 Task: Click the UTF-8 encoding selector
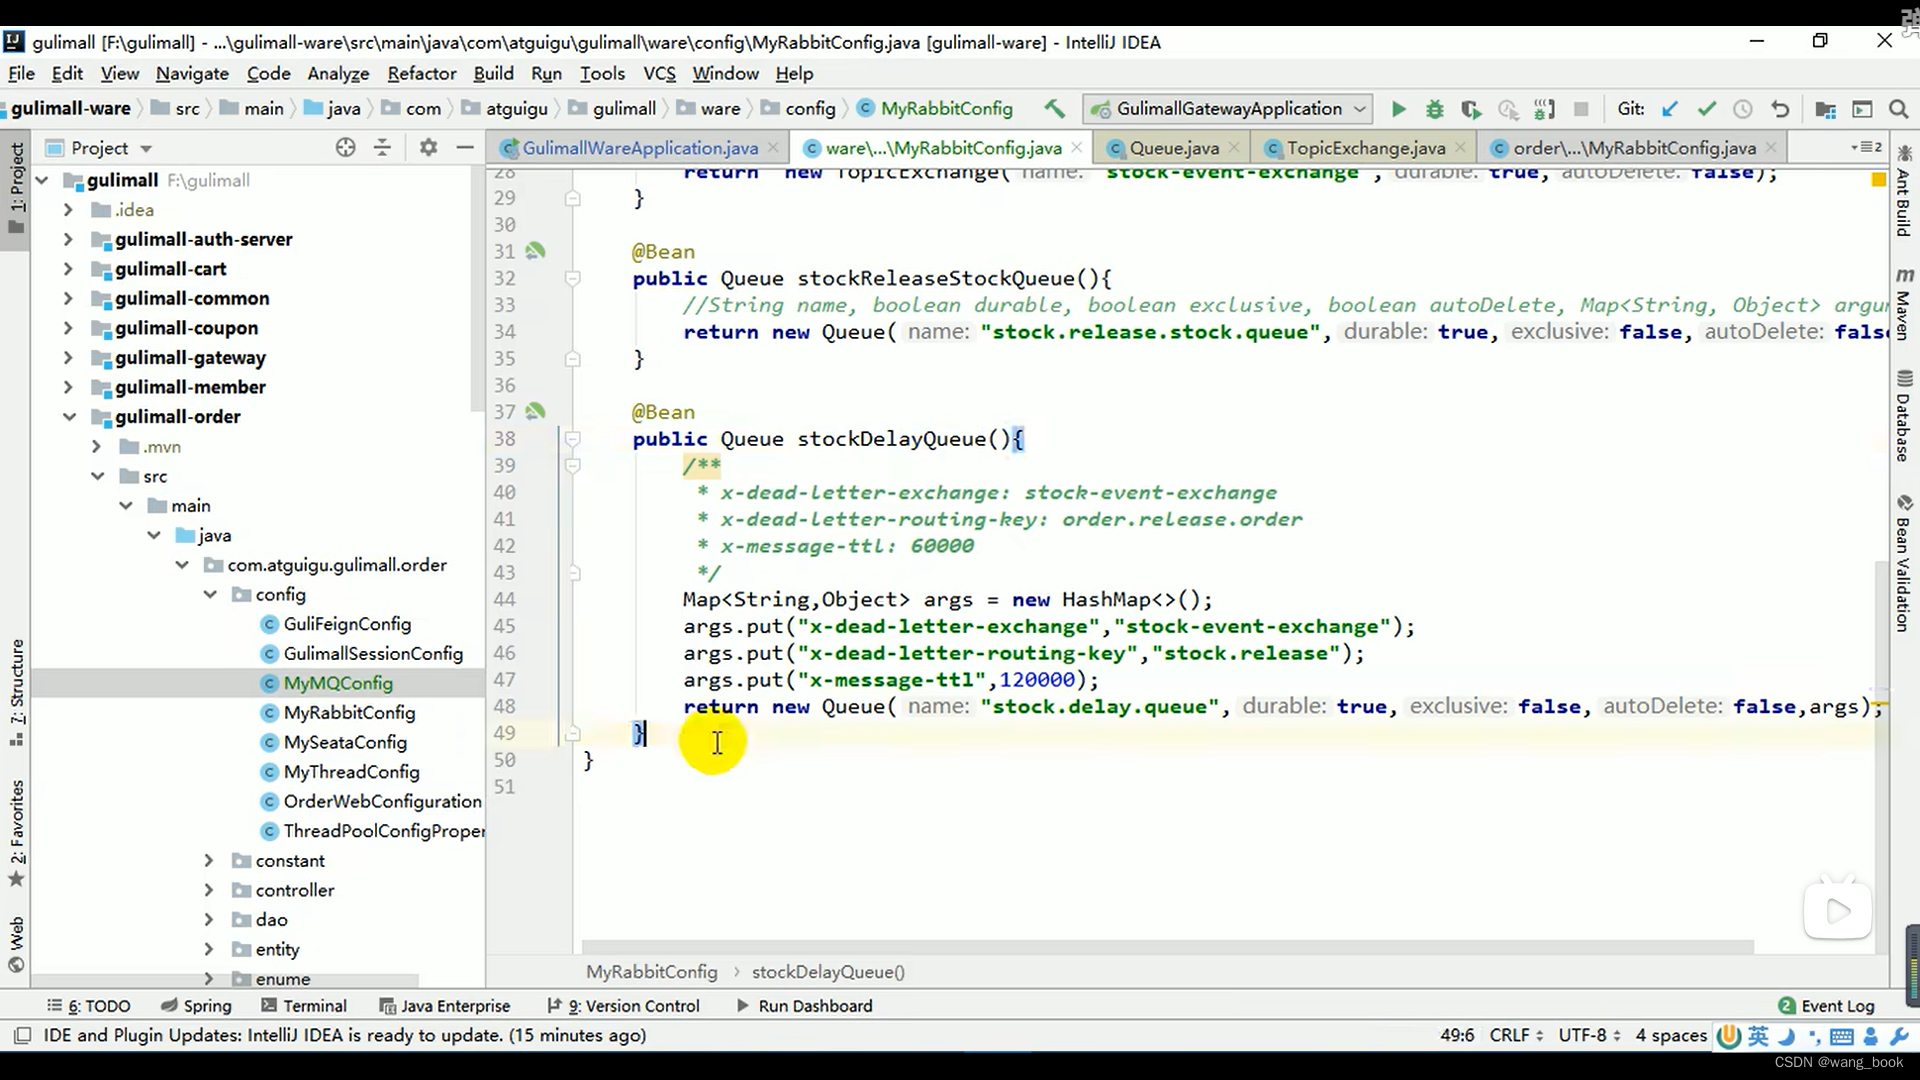[x=1589, y=1035]
